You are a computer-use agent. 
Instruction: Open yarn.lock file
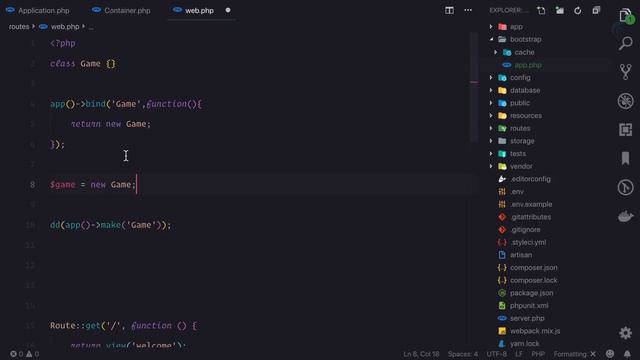pos(524,343)
